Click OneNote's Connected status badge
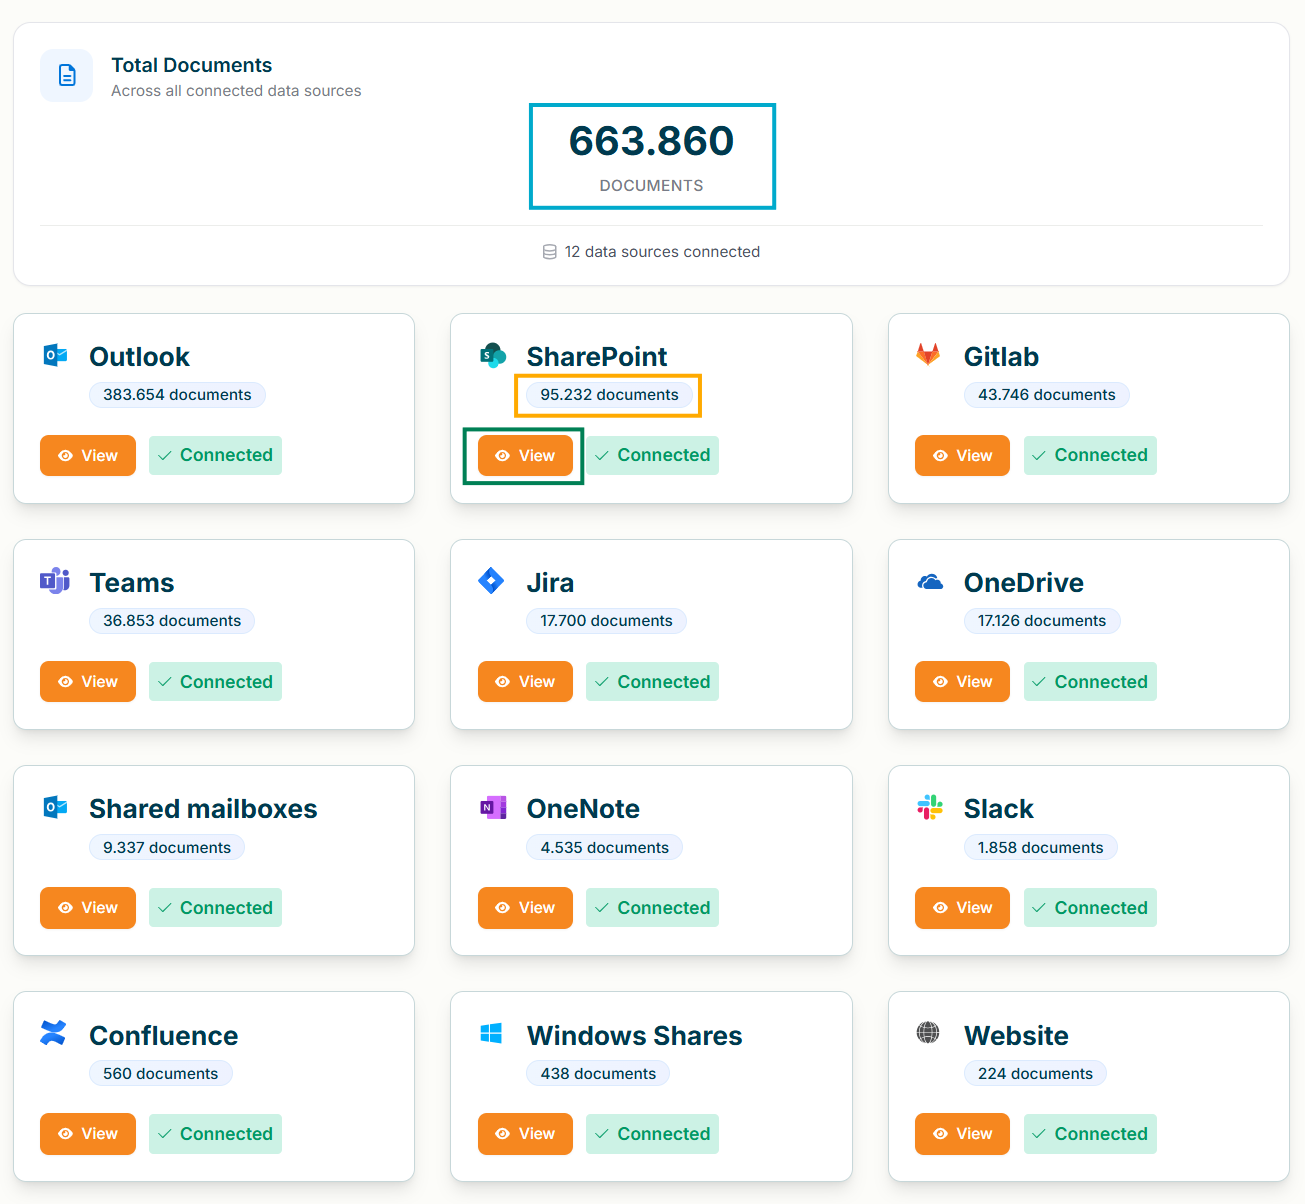 pyautogui.click(x=652, y=908)
